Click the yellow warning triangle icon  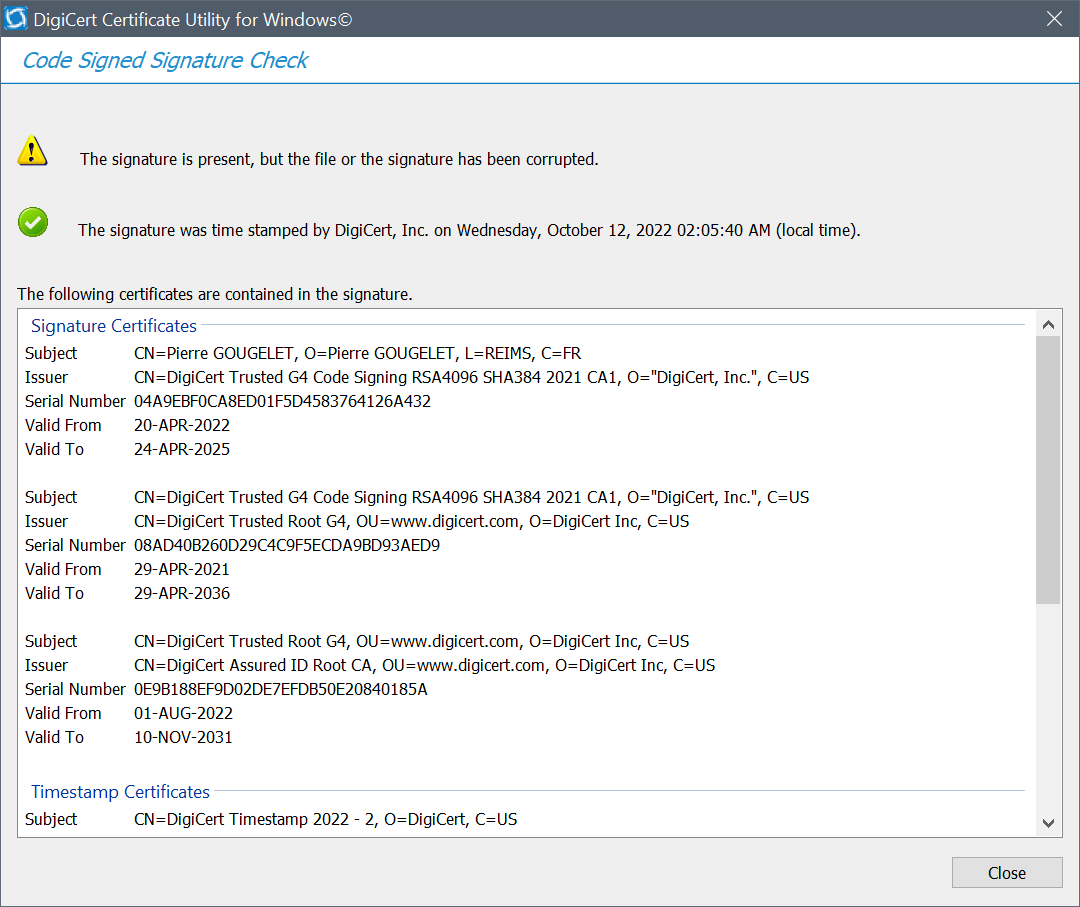pos(33,151)
